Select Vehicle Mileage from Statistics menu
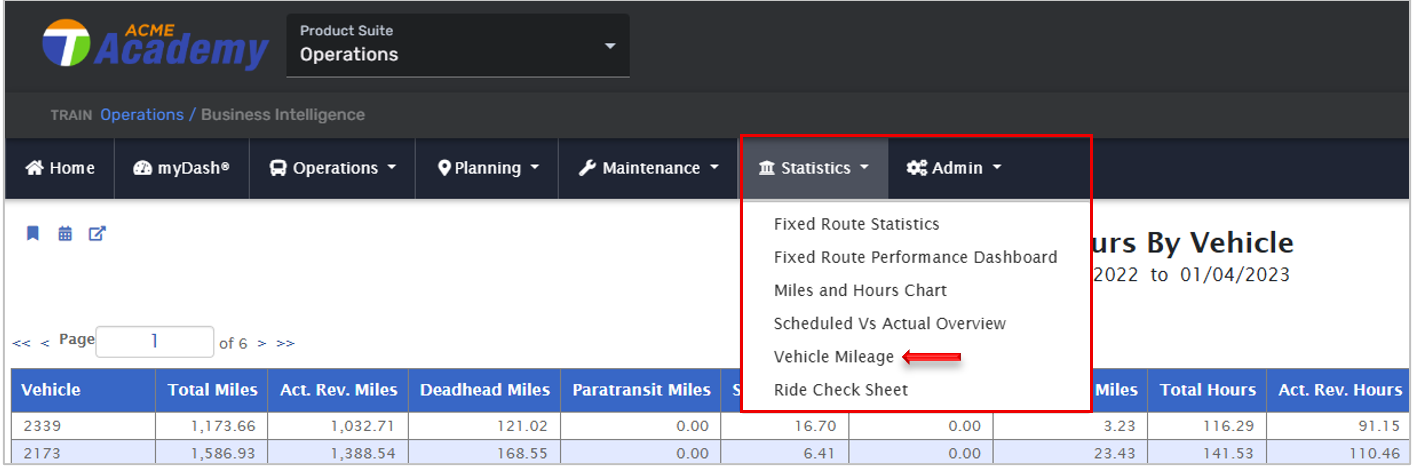 click(833, 357)
